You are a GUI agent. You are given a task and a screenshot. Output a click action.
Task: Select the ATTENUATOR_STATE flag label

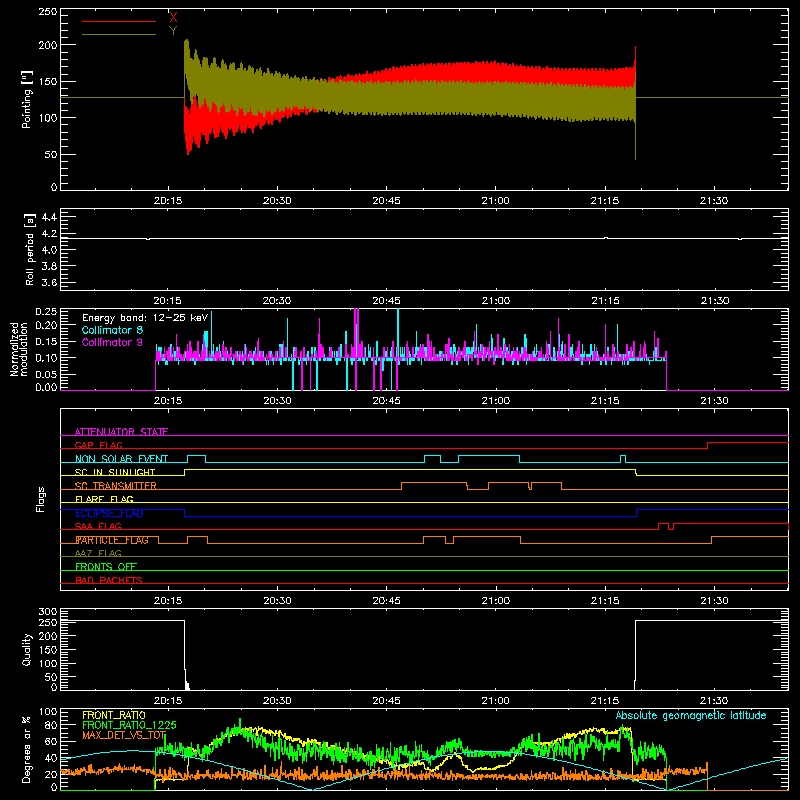(x=121, y=432)
